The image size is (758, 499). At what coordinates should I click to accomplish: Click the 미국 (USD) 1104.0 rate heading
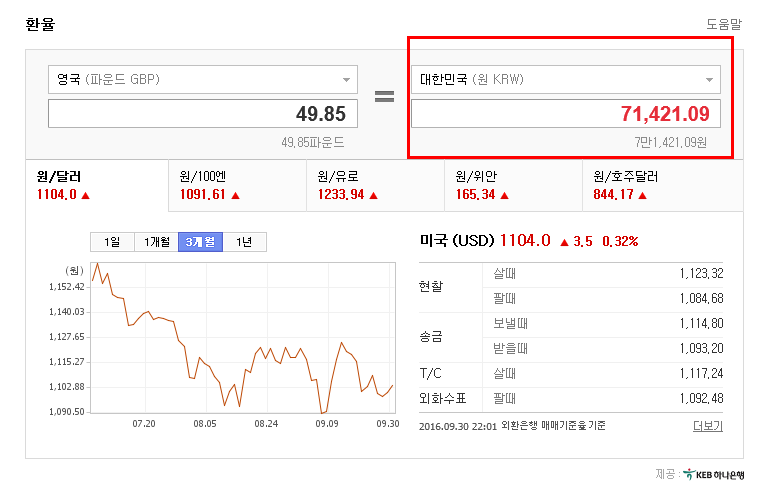(x=485, y=241)
